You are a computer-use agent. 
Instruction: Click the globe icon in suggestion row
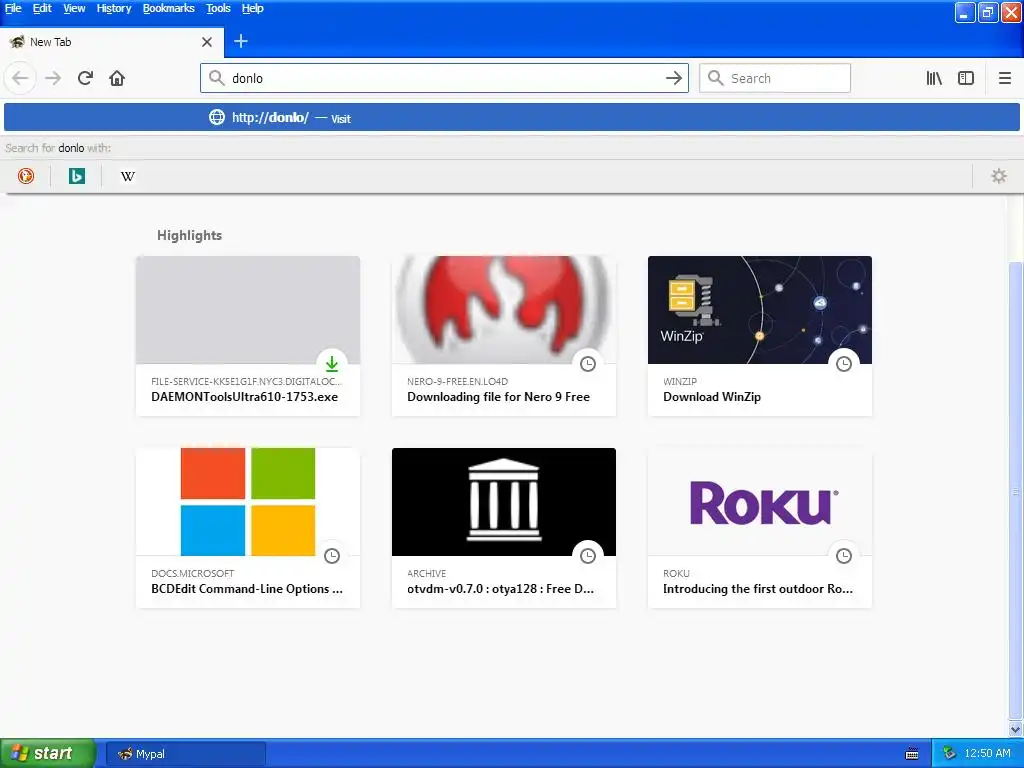tap(216, 118)
